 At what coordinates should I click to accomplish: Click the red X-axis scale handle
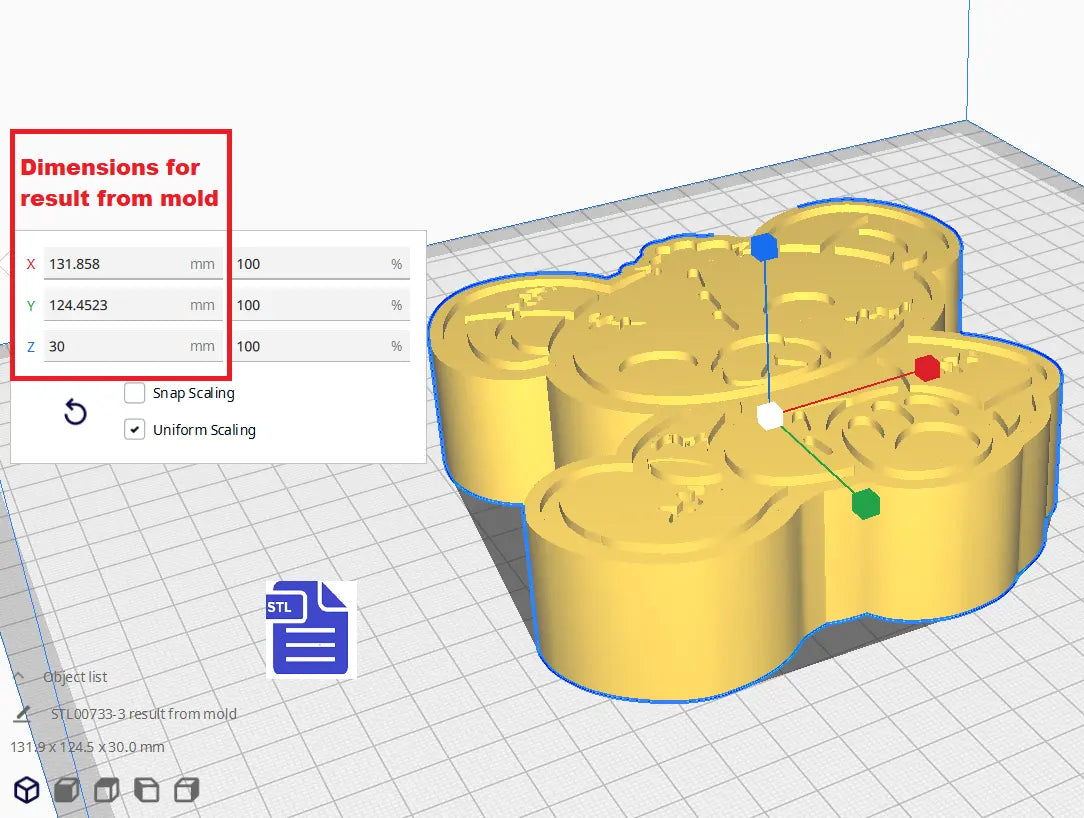pyautogui.click(x=927, y=368)
